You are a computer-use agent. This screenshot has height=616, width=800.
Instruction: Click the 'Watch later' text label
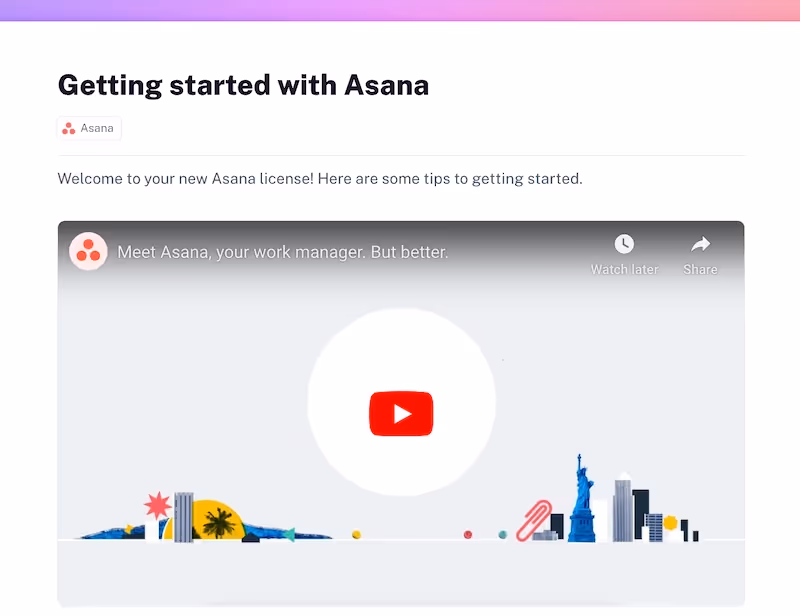(624, 269)
